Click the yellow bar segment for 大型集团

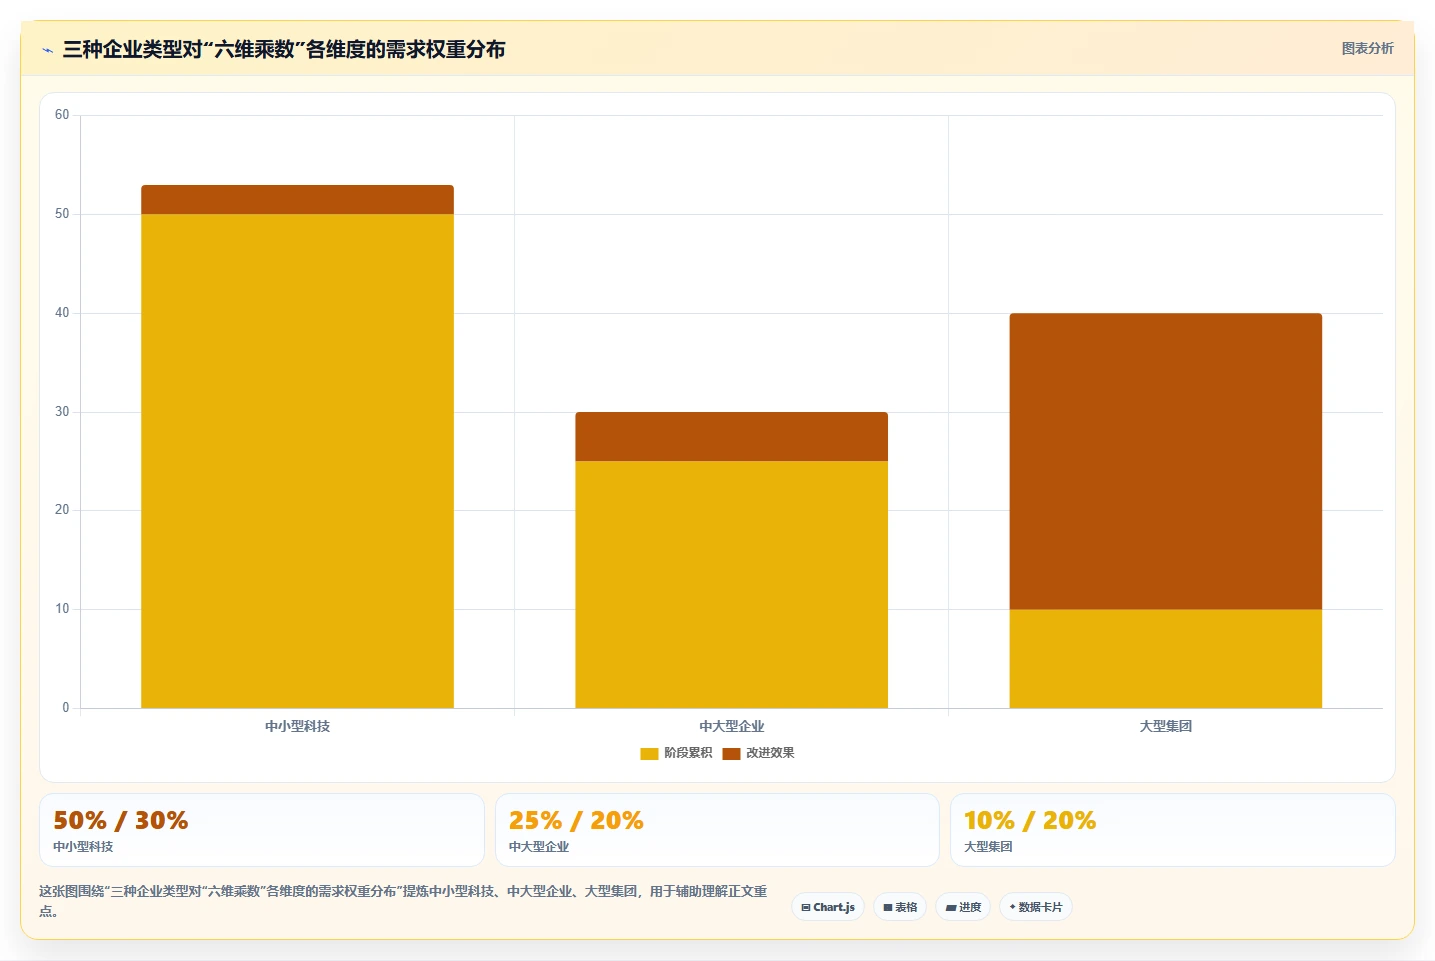[1165, 658]
